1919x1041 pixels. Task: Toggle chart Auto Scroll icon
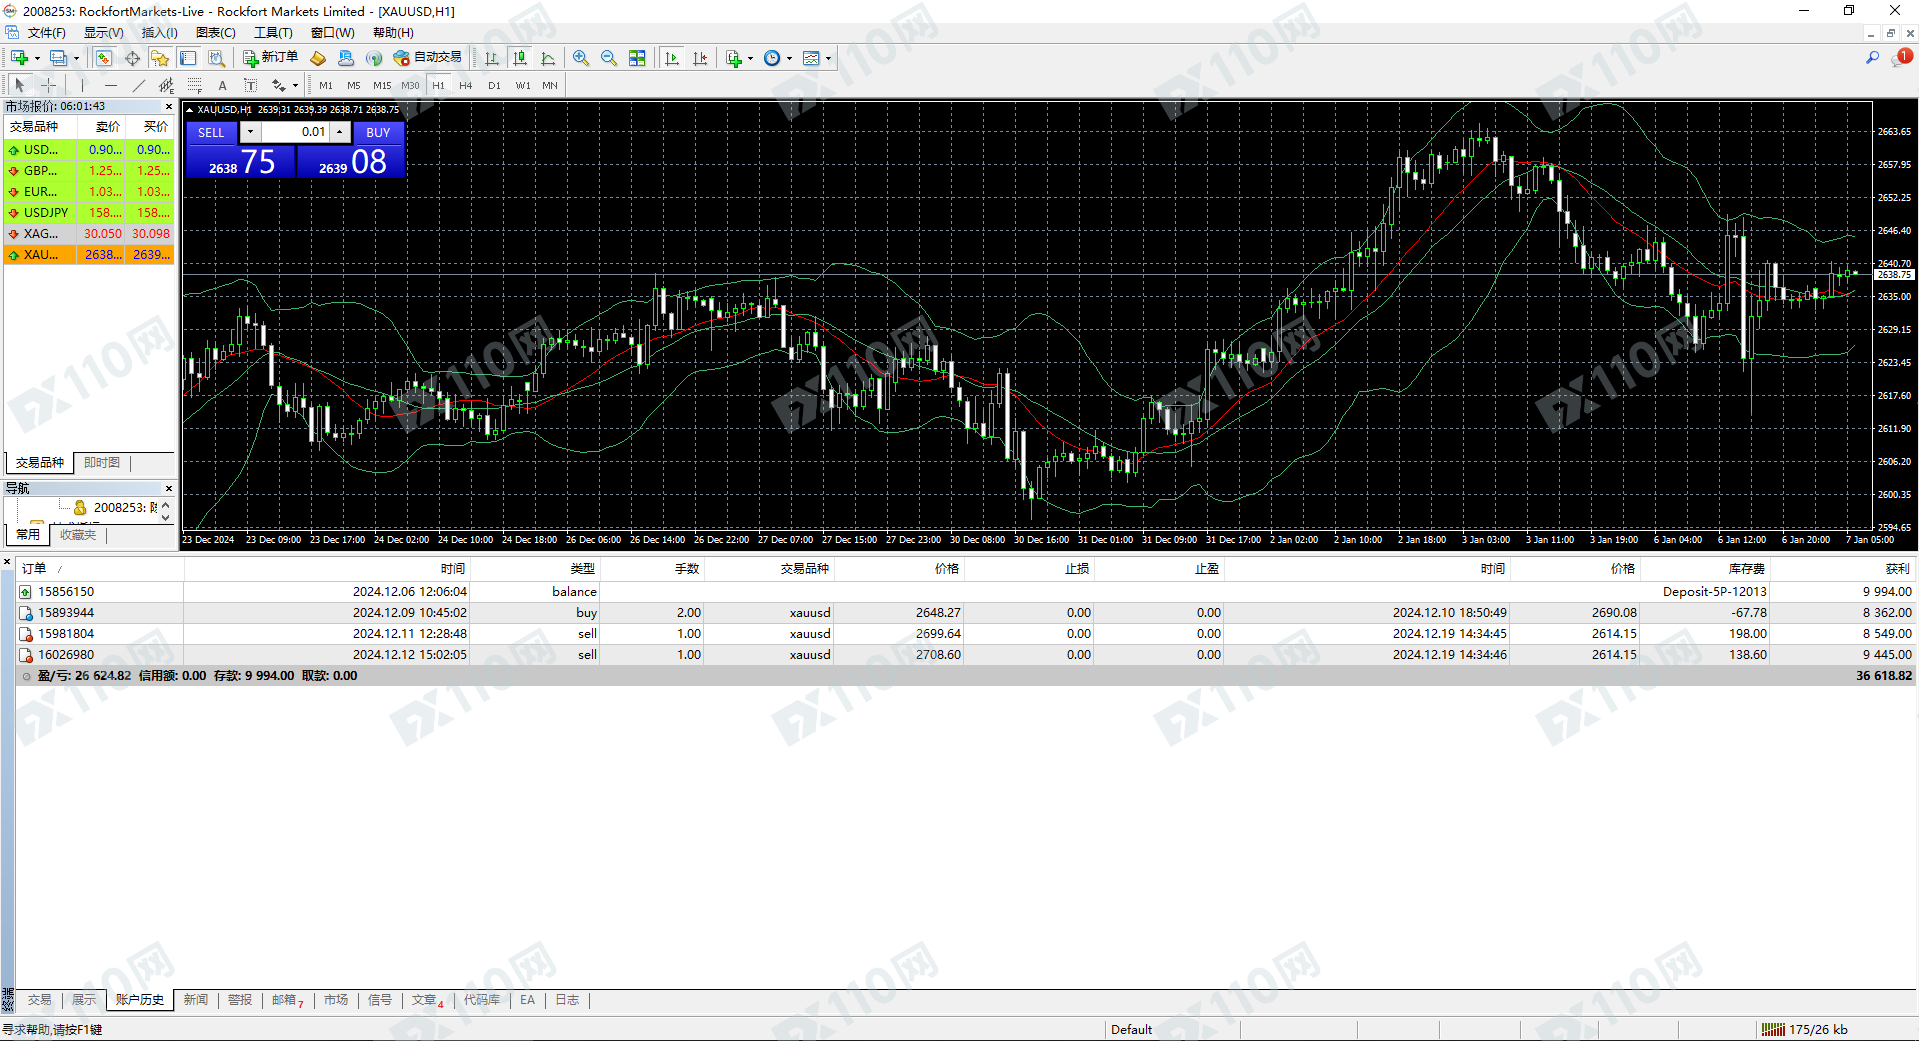(672, 58)
